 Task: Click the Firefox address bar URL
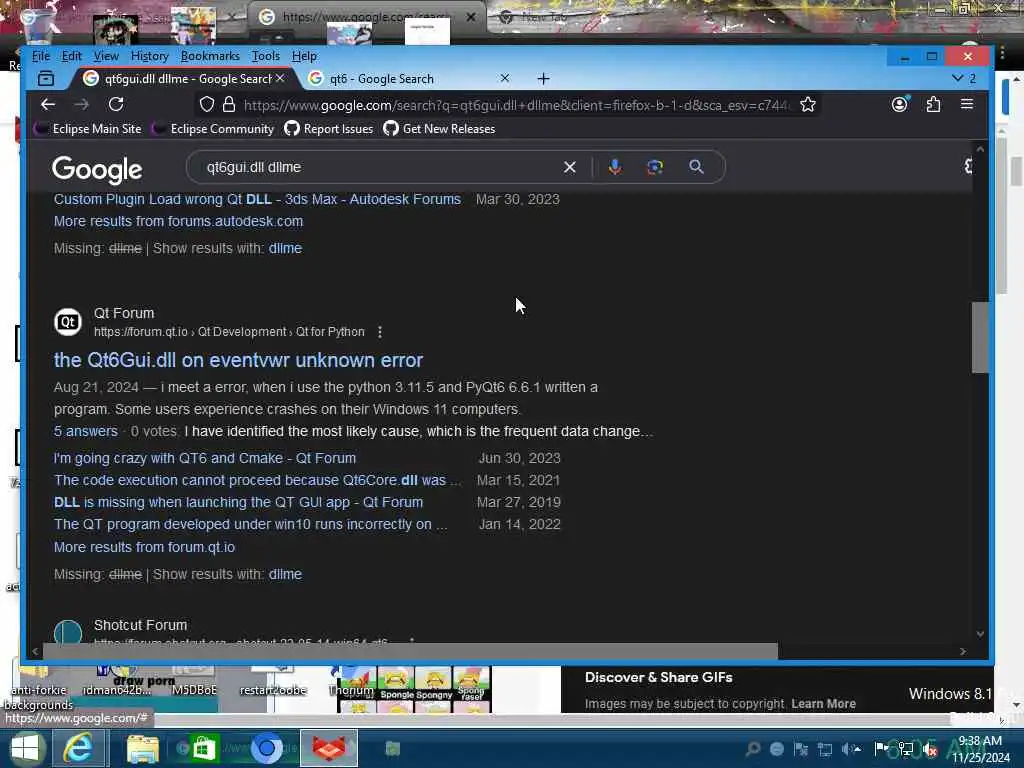pos(516,104)
